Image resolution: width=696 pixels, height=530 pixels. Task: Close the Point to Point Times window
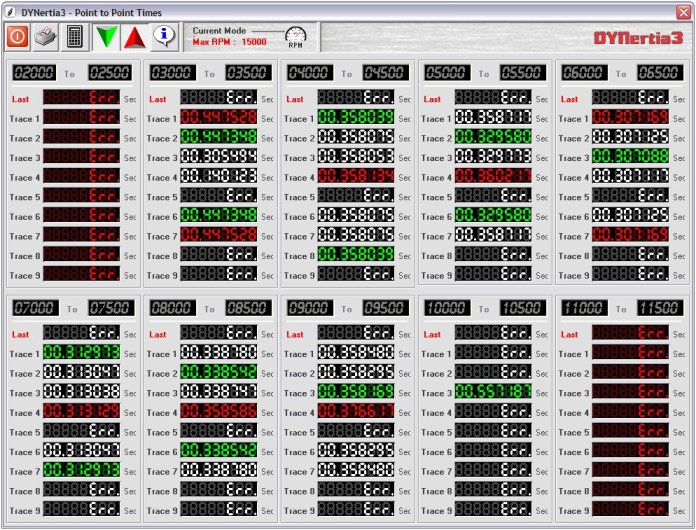[683, 11]
